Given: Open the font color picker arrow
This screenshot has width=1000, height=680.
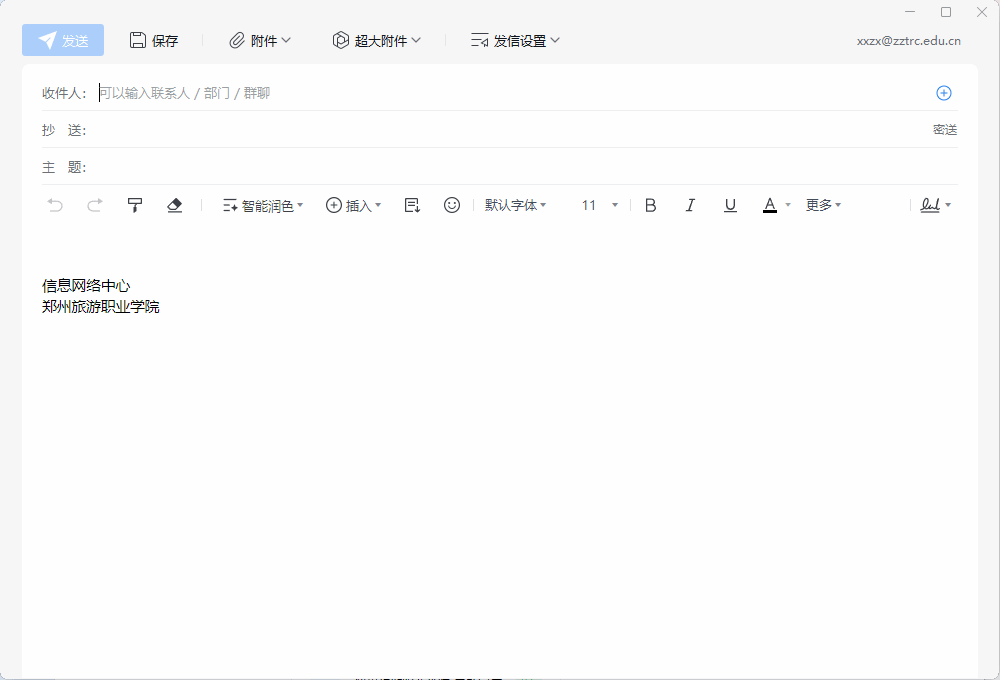Looking at the screenshot, I should pos(788,205).
